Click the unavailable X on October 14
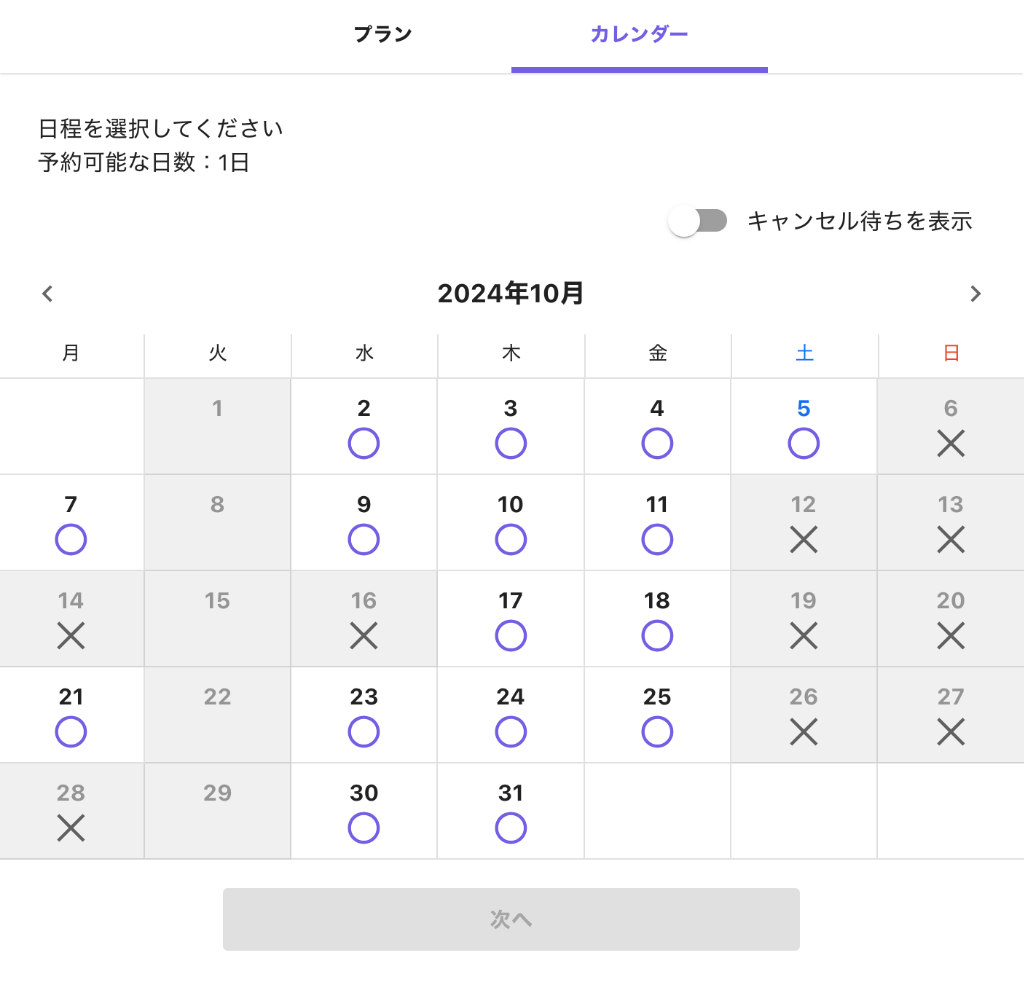Viewport: 1024px width, 1007px height. [71, 636]
